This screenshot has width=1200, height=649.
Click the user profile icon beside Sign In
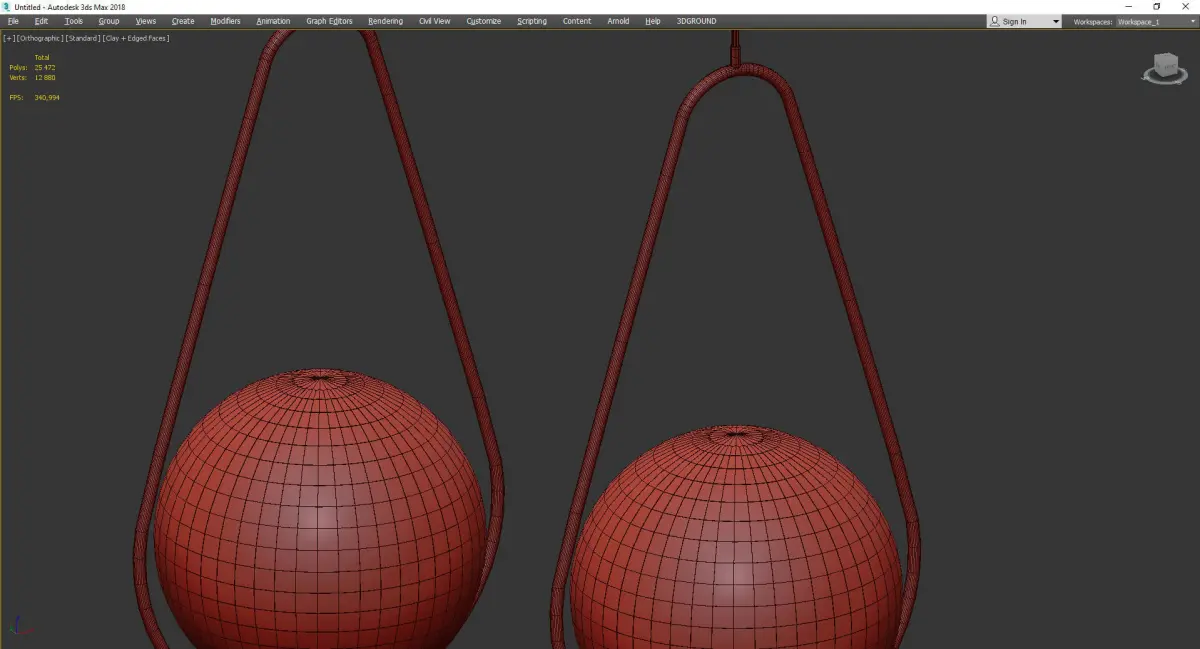[994, 21]
